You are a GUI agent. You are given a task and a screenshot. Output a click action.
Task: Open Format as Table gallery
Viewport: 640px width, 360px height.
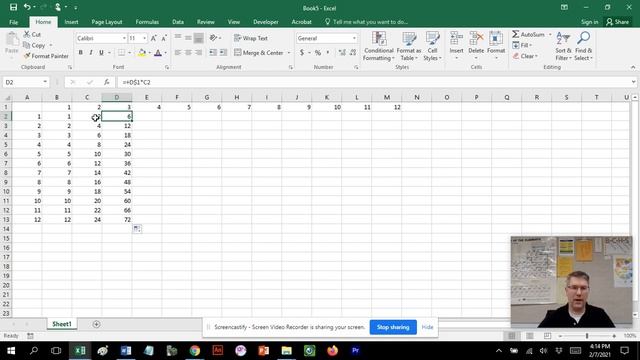pyautogui.click(x=409, y=46)
